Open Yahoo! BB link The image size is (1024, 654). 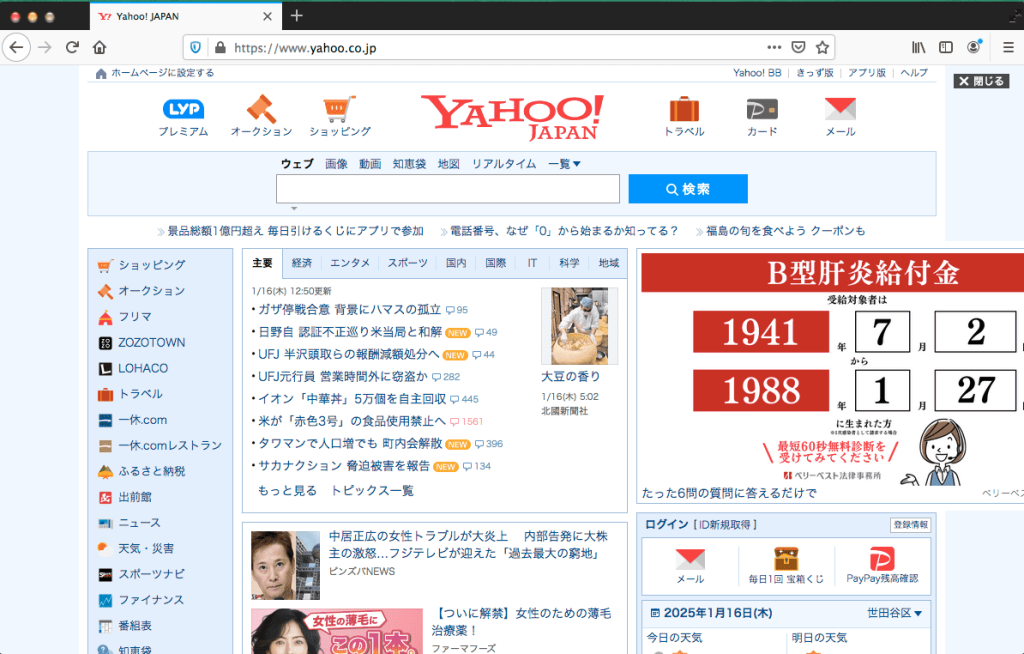(x=757, y=73)
